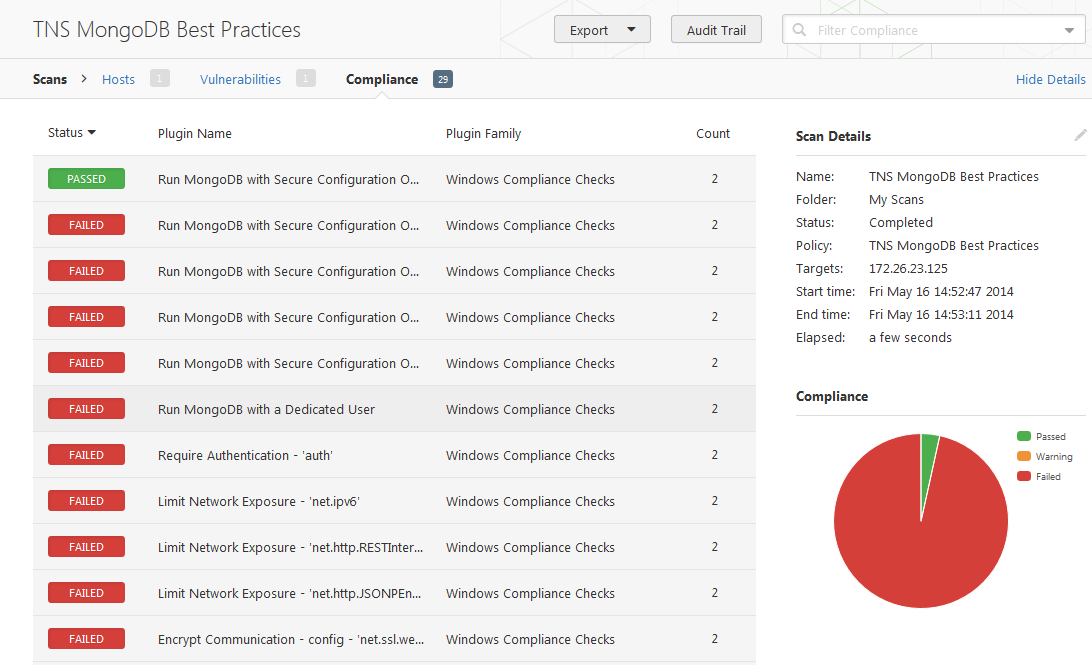Click the 'My Scans' folder value

[896, 200]
